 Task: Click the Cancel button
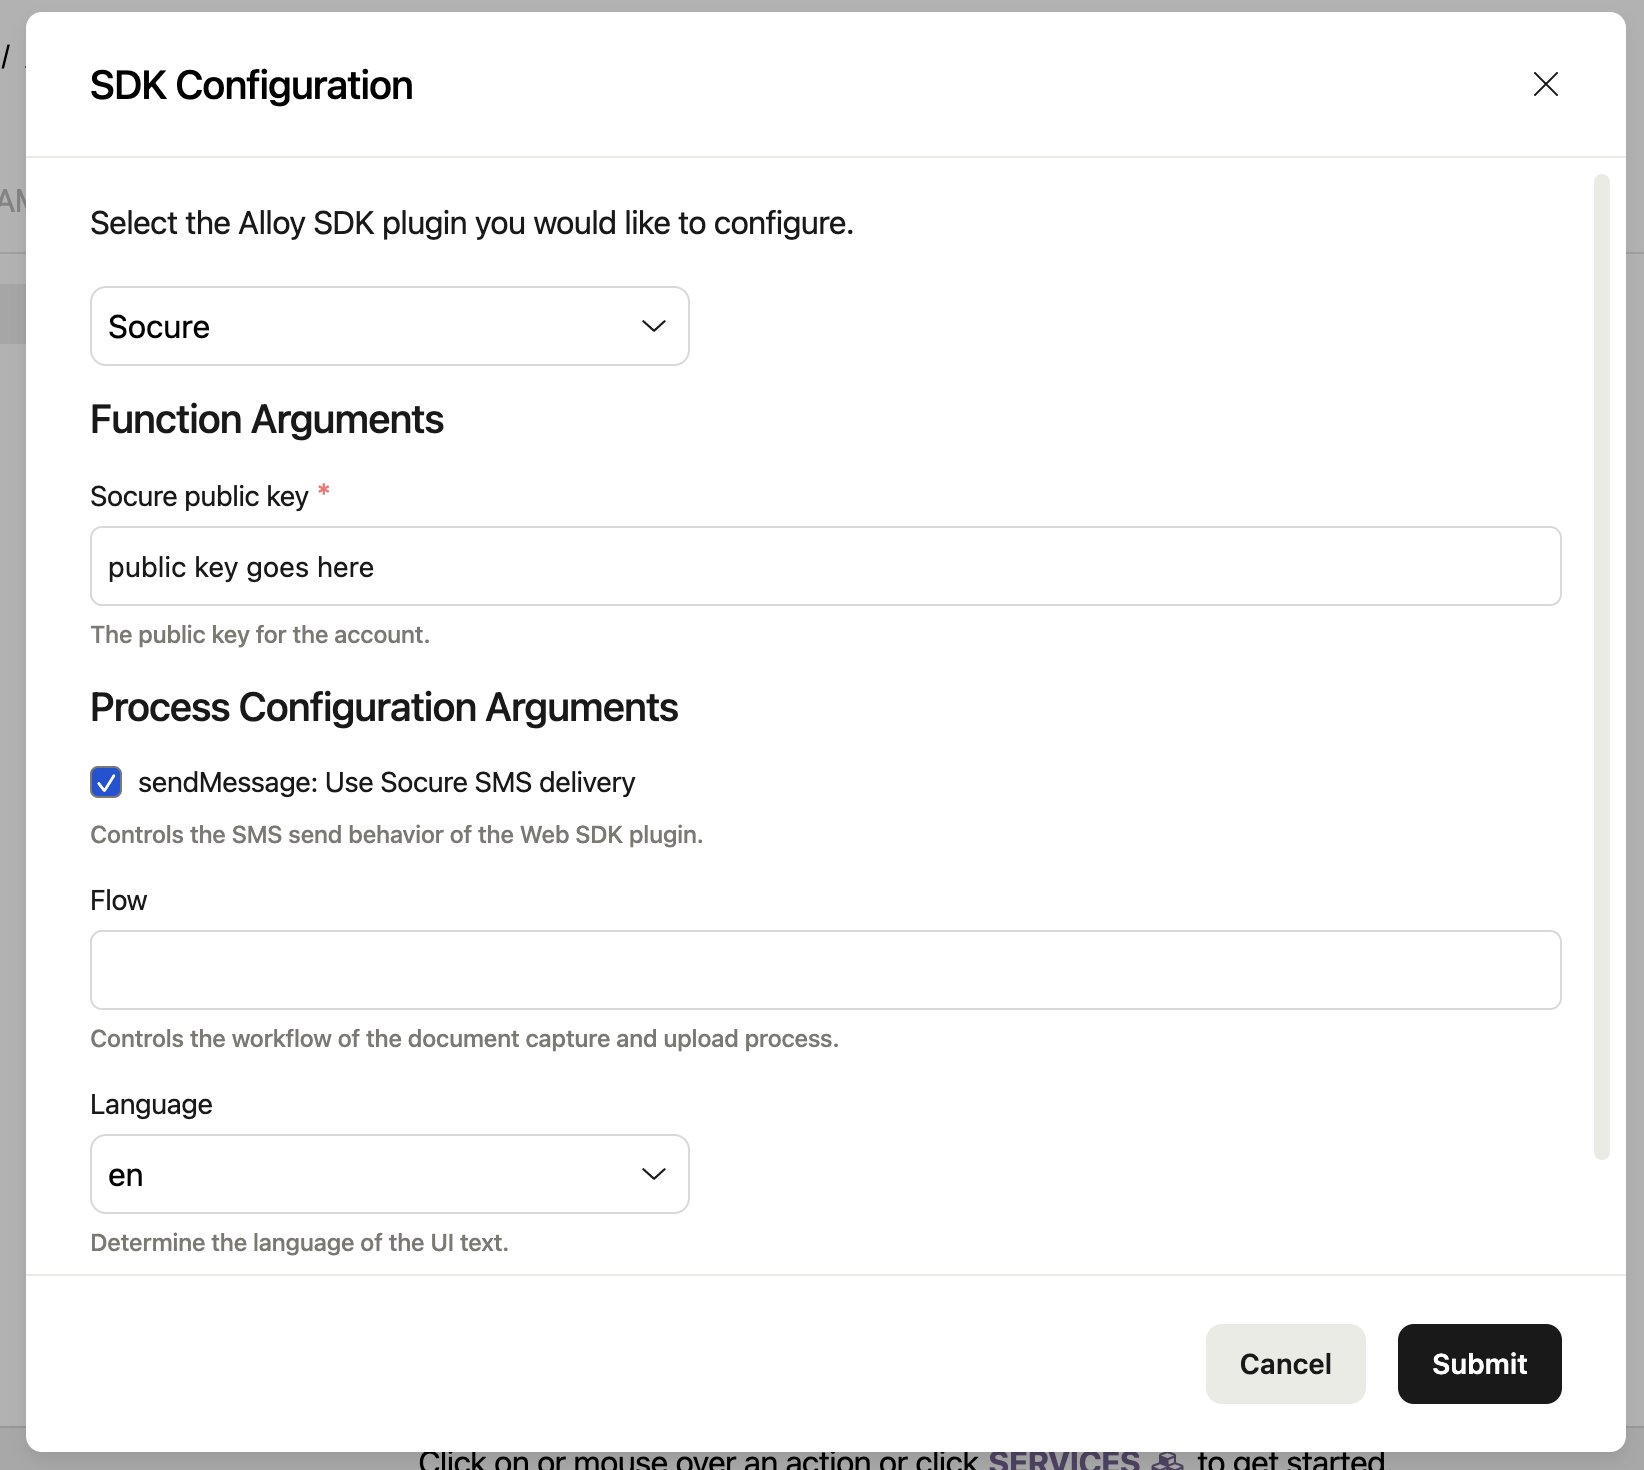click(1285, 1364)
